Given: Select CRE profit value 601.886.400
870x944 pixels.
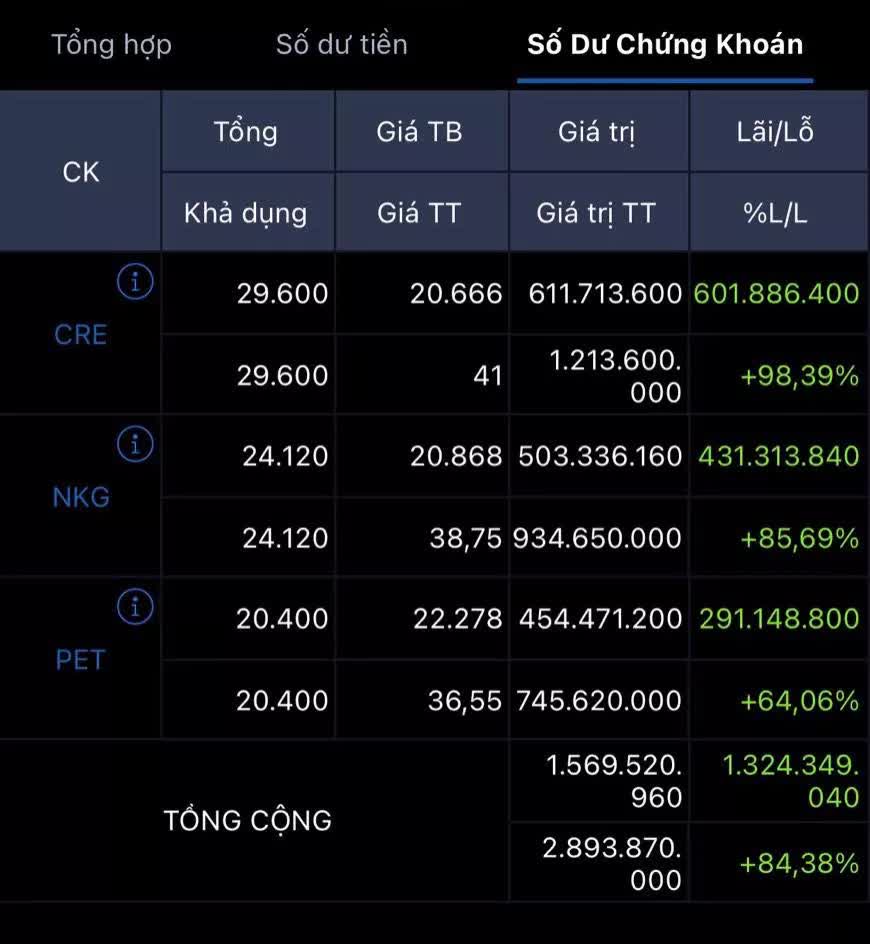Looking at the screenshot, I should pyautogui.click(x=775, y=294).
